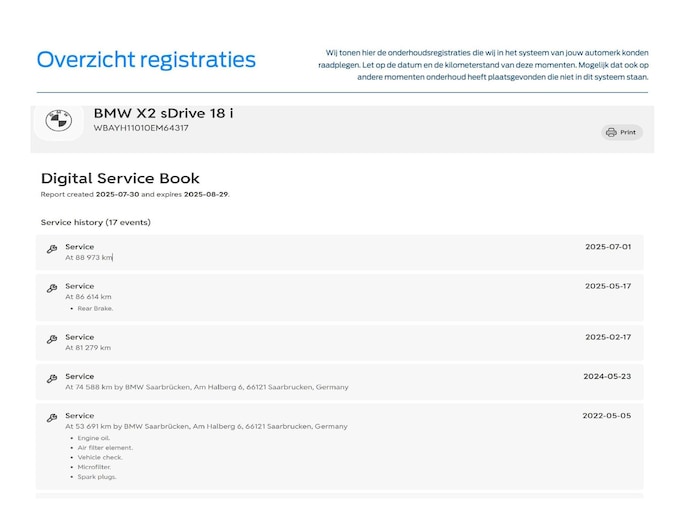Click the Digital Service Book heading

click(120, 179)
